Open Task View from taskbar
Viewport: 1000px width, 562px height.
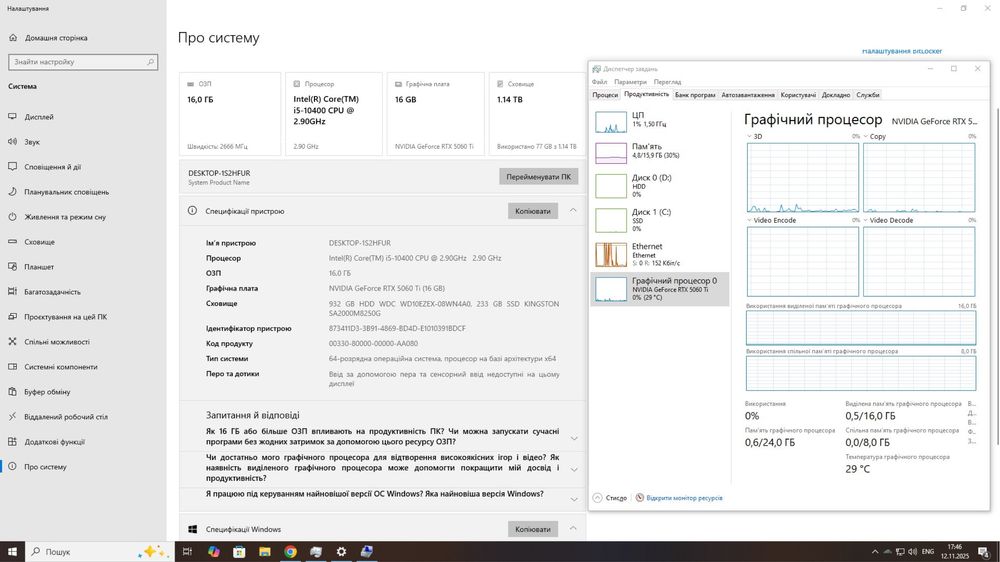(188, 552)
